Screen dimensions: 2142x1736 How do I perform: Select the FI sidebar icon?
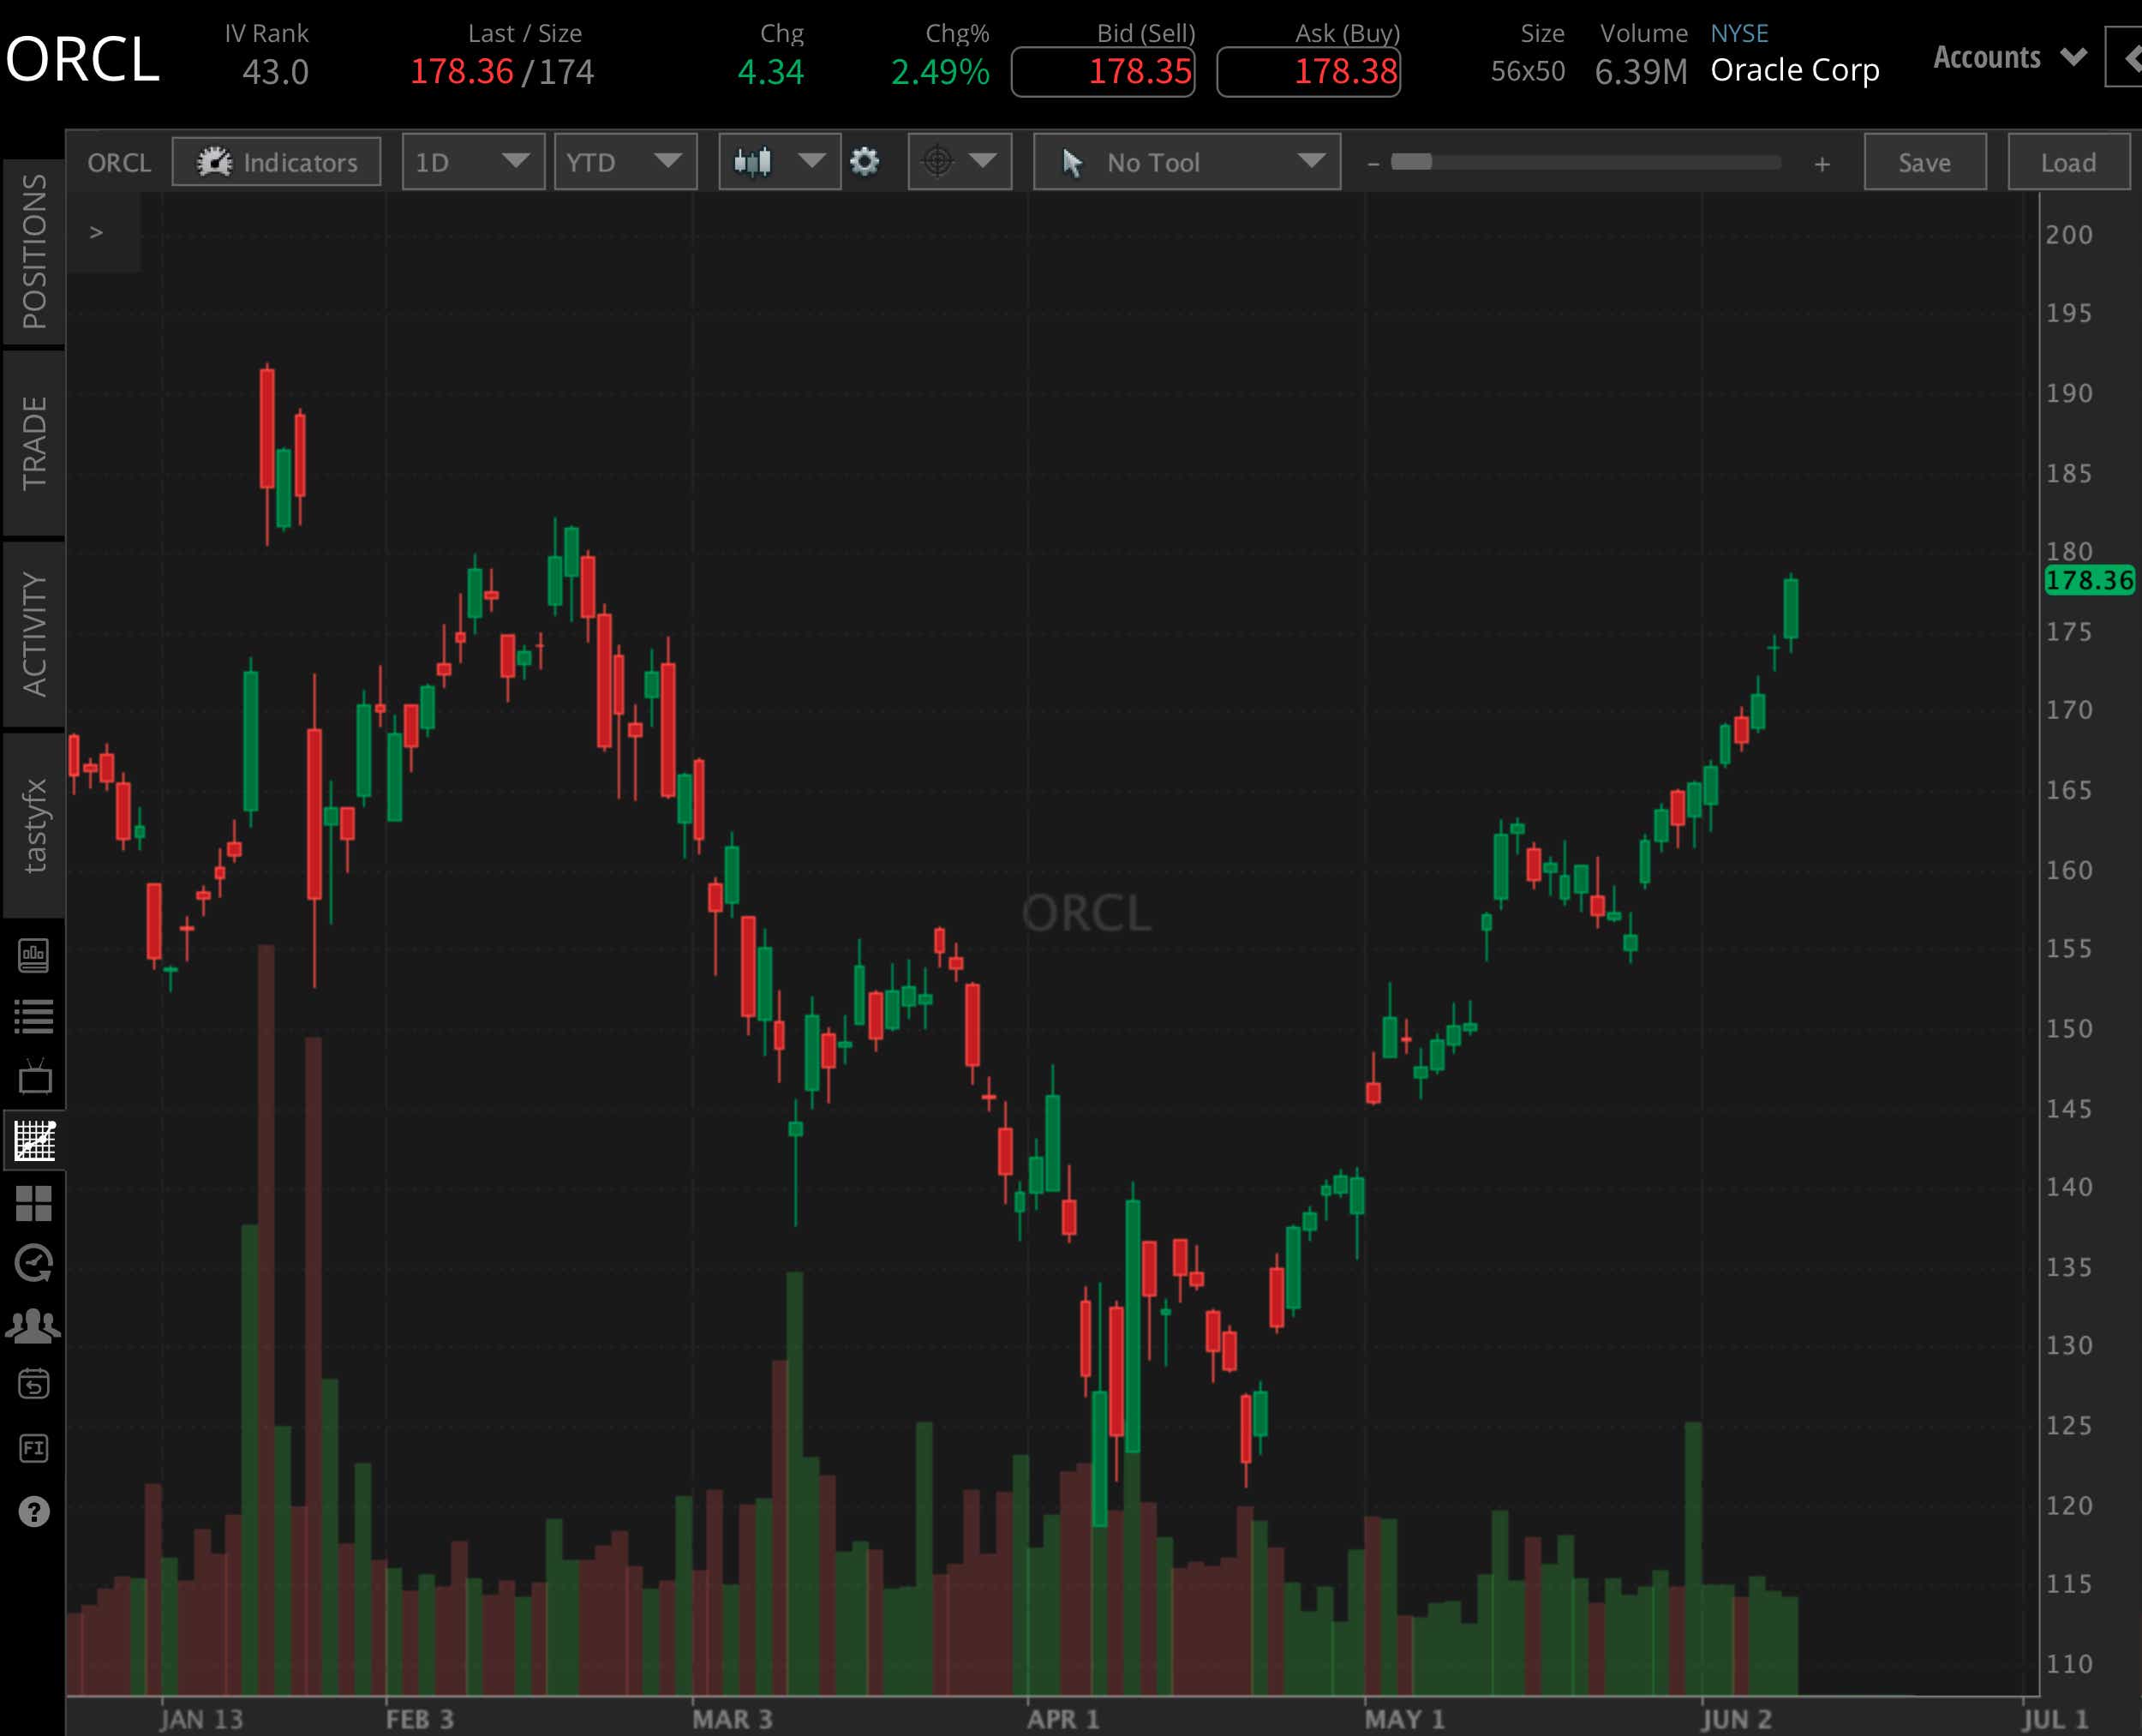pyautogui.click(x=35, y=1448)
